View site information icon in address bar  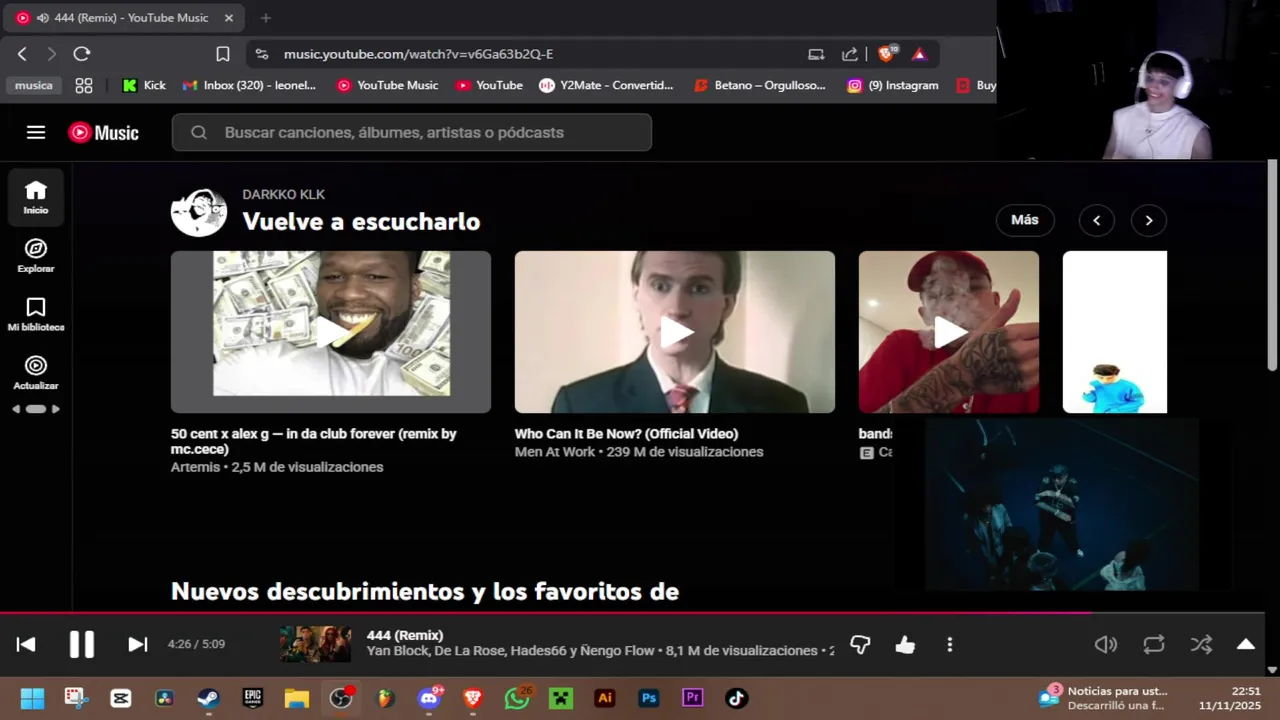pos(262,54)
